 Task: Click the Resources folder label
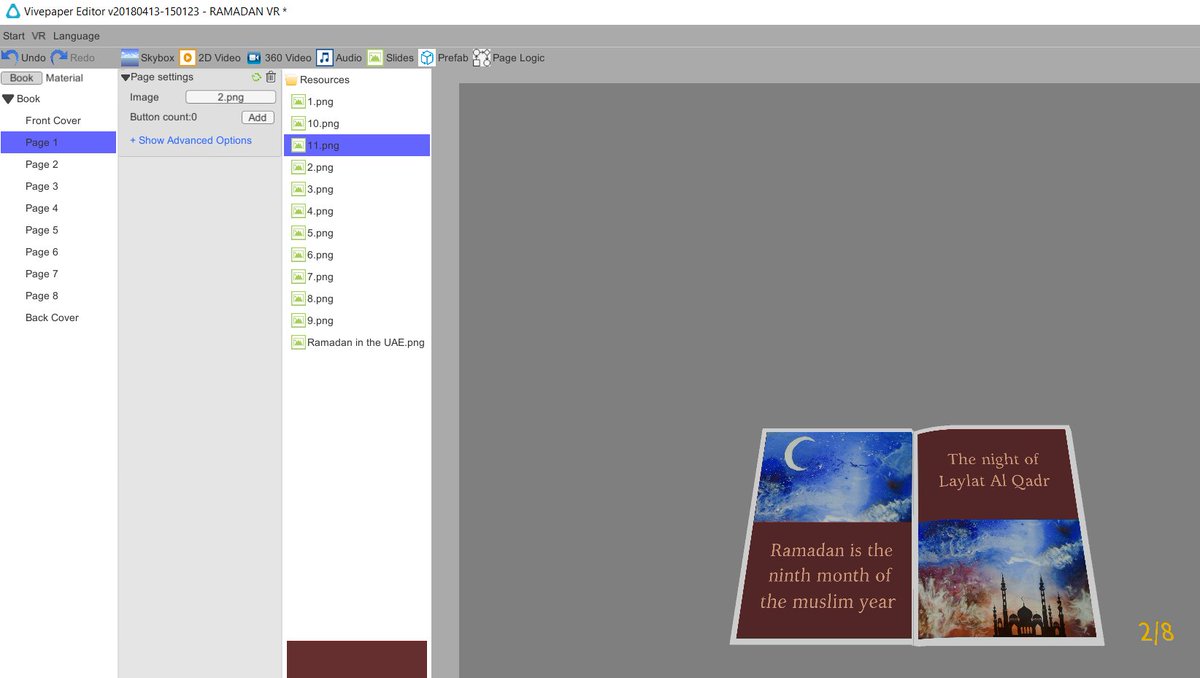click(x=325, y=80)
